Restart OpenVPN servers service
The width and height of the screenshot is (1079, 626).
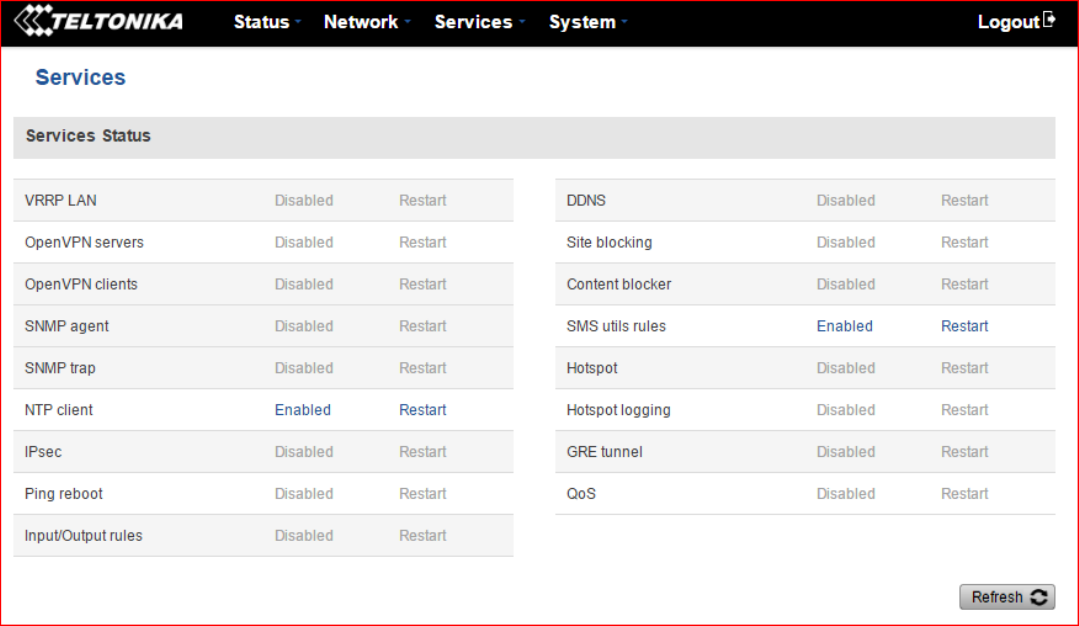[x=423, y=242]
